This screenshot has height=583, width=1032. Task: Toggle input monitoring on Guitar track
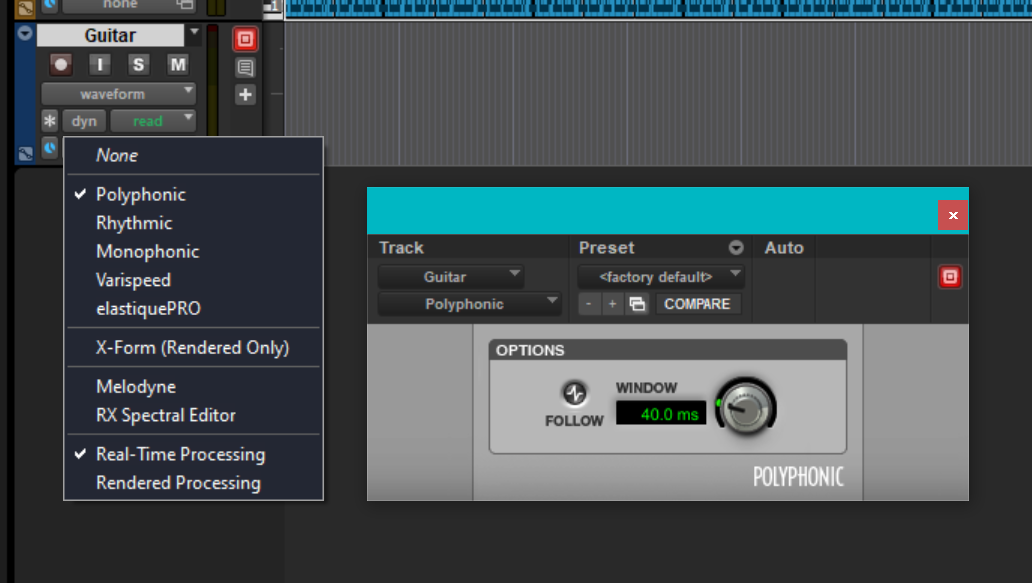100,65
